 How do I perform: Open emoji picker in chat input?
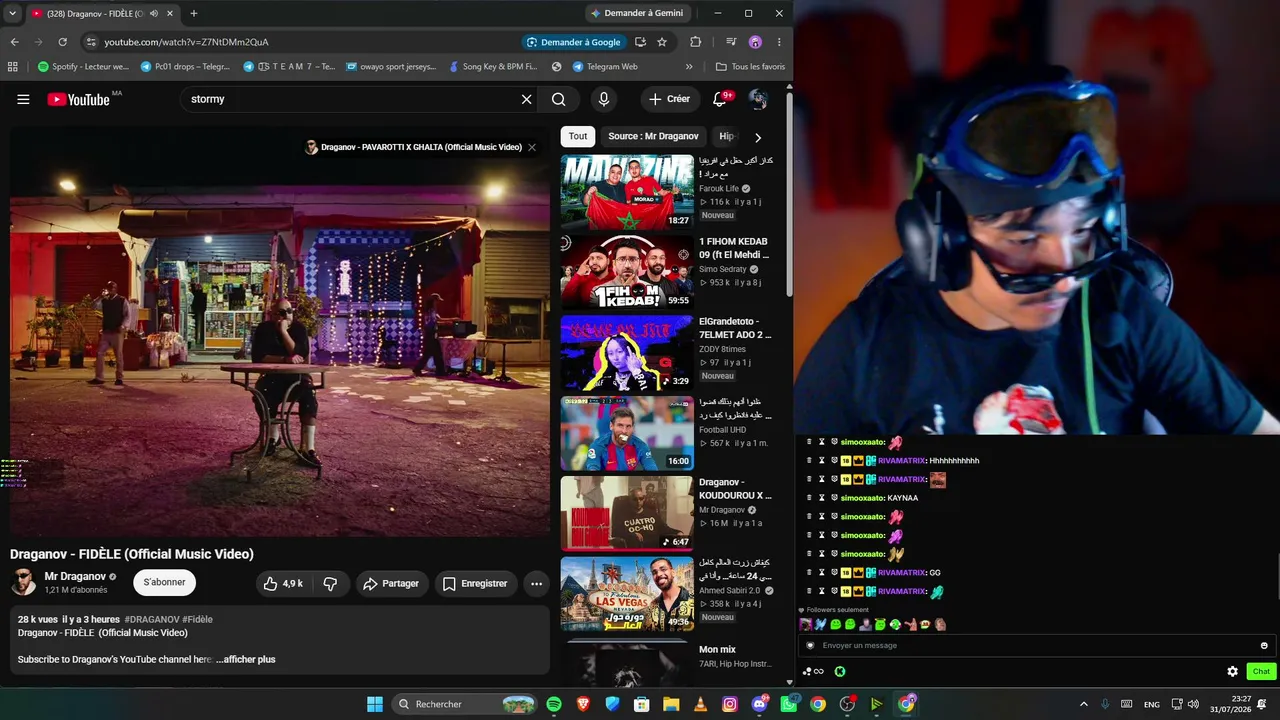[1264, 645]
